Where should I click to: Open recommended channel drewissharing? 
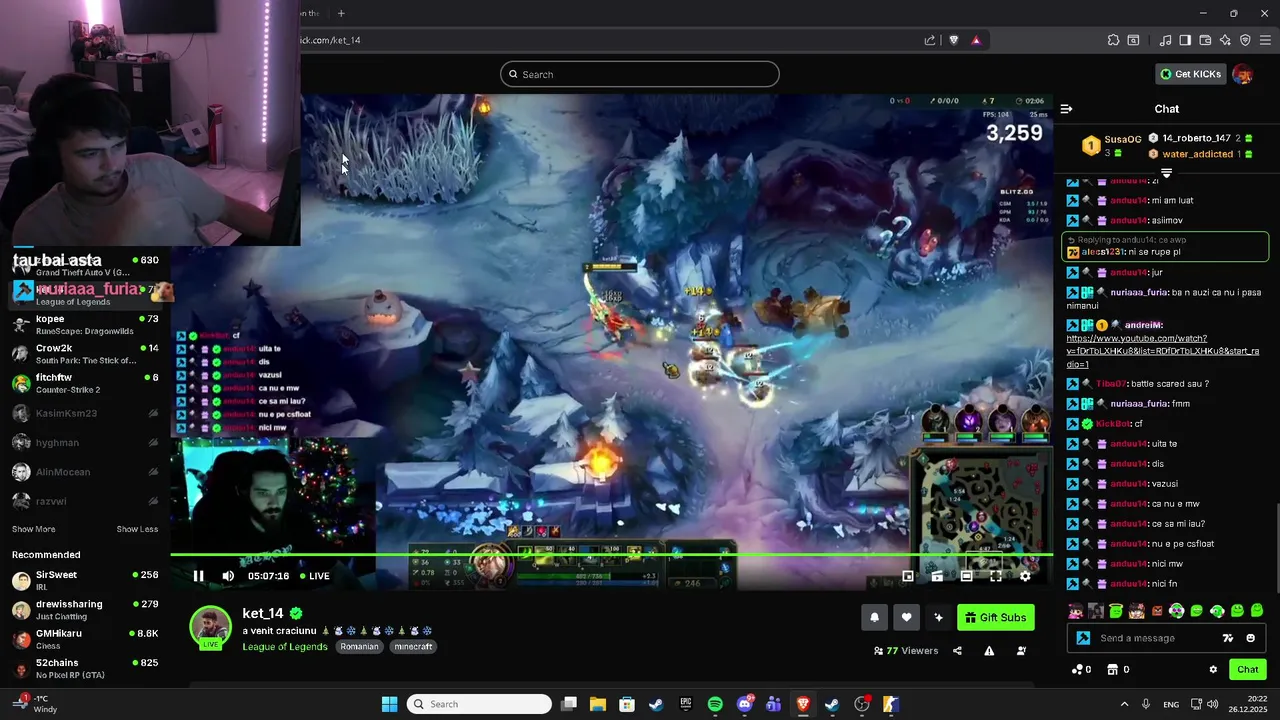click(x=85, y=609)
